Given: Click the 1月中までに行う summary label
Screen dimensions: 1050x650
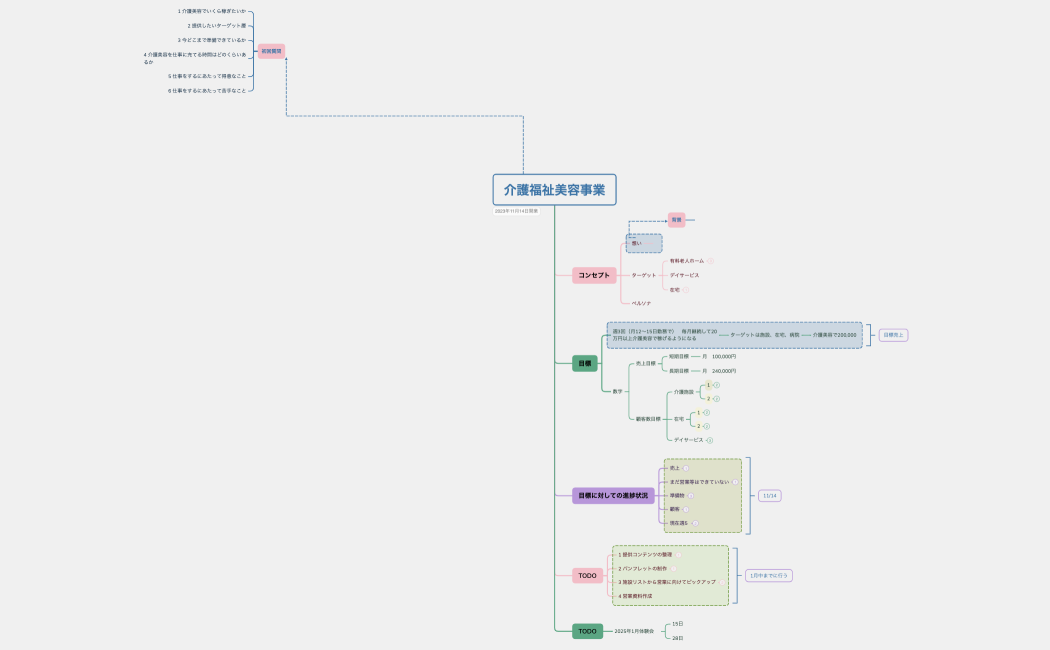Looking at the screenshot, I should [769, 575].
